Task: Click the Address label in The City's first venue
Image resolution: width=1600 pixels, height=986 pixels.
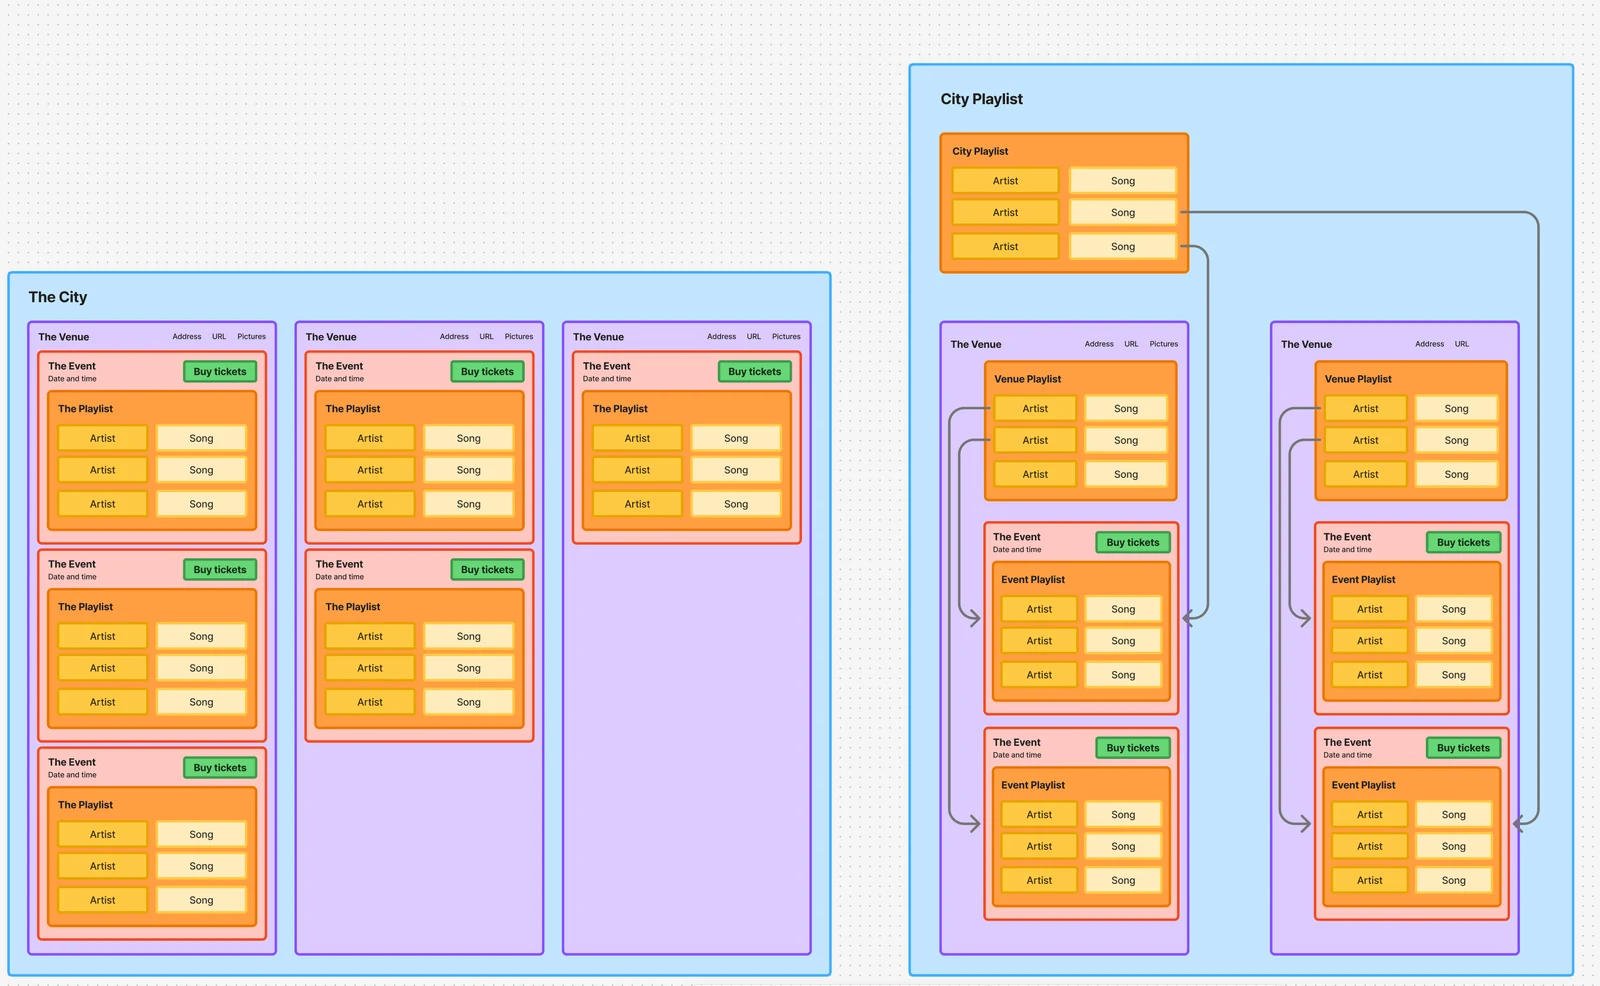Action: click(187, 337)
